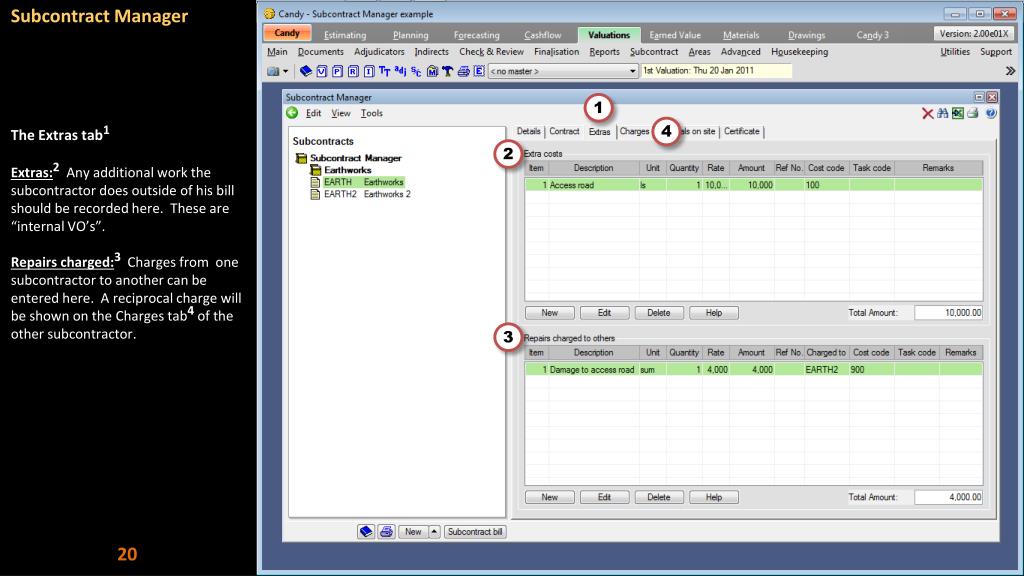Click the adj adjudicator icon in toolbar
This screenshot has height=576, width=1024.
(400, 71)
